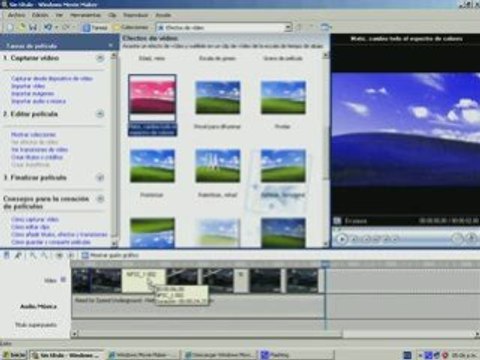Select the Posterizar effect thumbnail
The image size is (480, 360).
(152, 166)
